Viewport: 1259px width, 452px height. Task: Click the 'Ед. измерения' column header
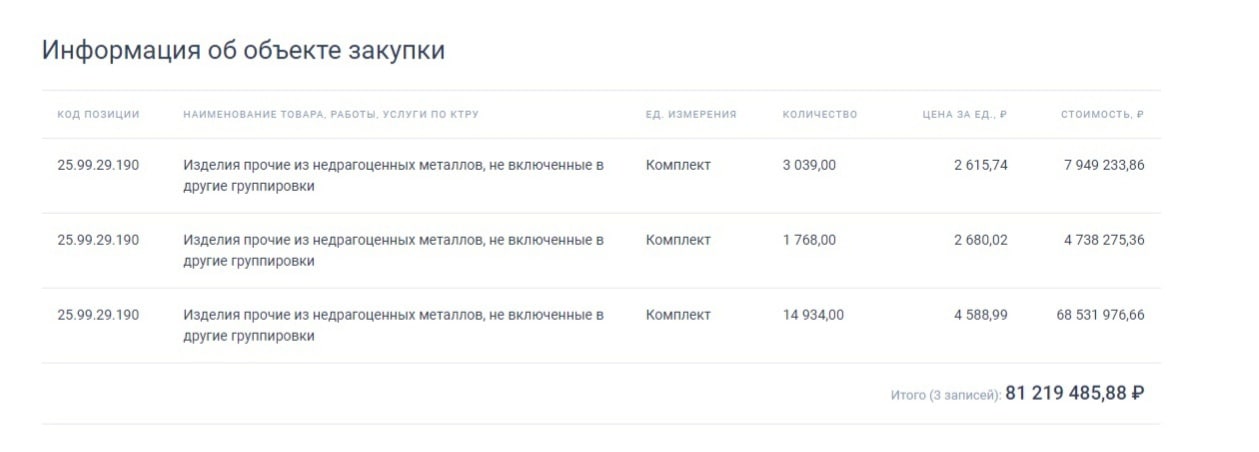pos(691,114)
